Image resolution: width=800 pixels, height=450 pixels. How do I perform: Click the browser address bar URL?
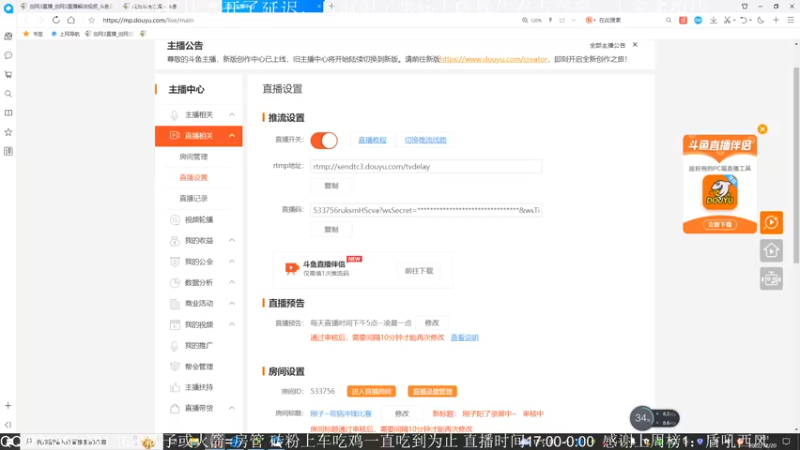(148, 20)
